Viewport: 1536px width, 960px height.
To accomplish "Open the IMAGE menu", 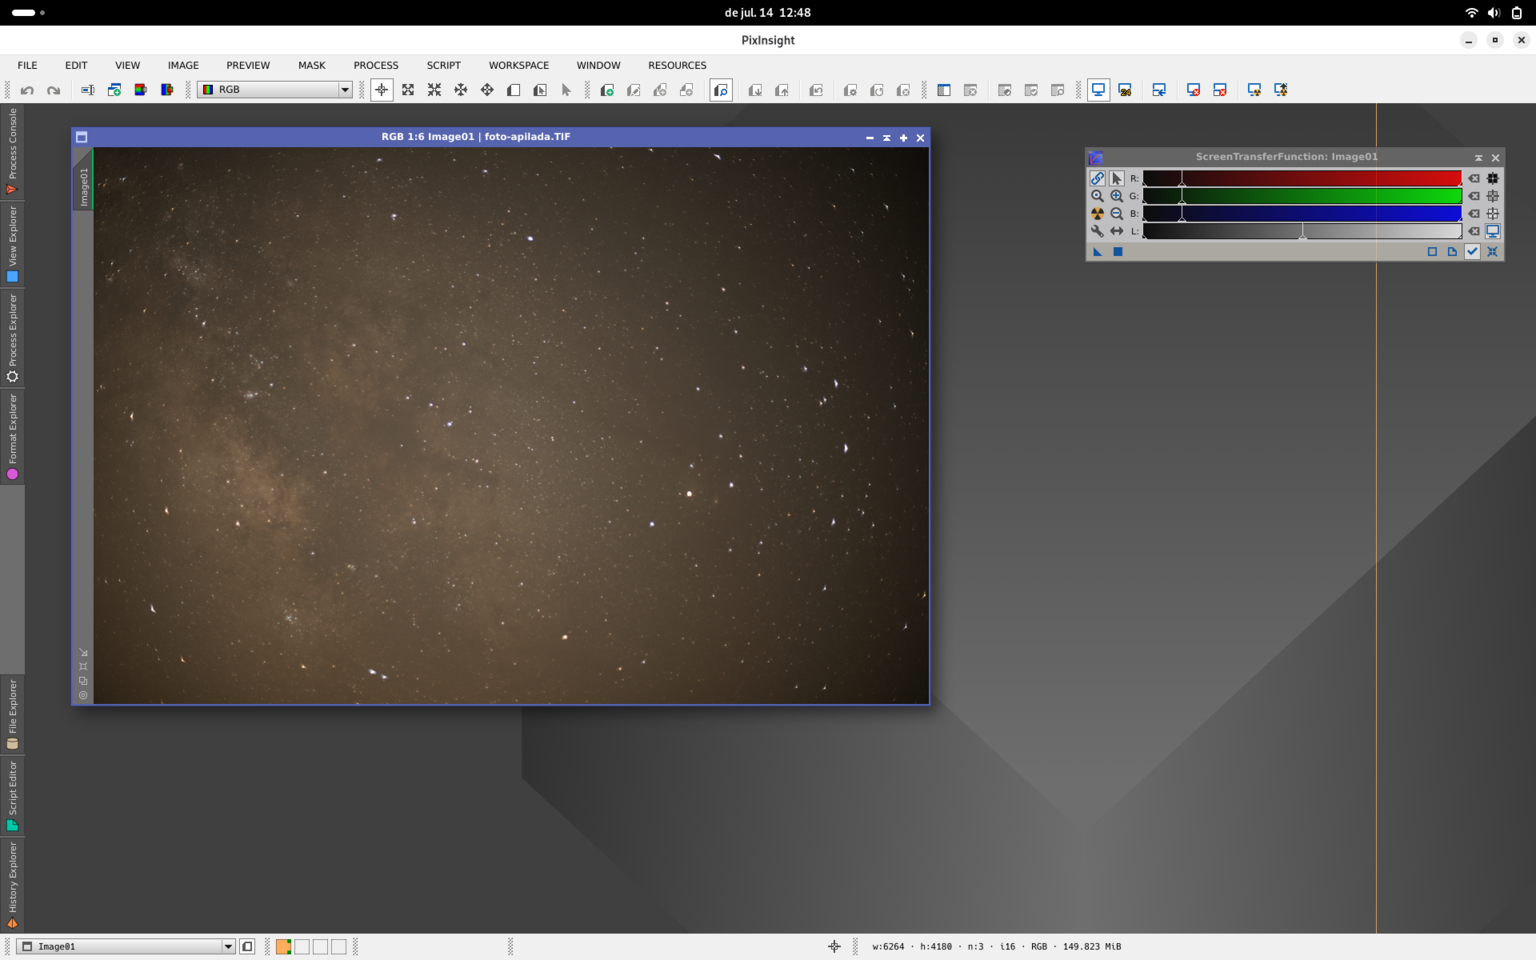I will point(183,65).
